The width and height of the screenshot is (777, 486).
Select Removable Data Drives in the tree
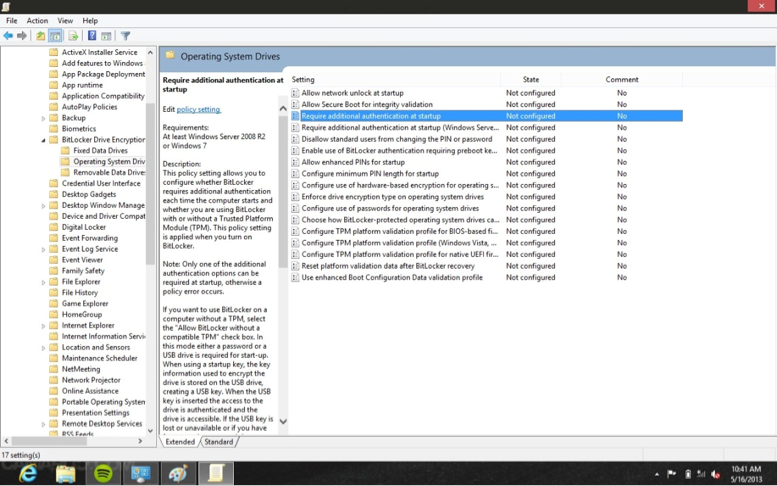(109, 172)
